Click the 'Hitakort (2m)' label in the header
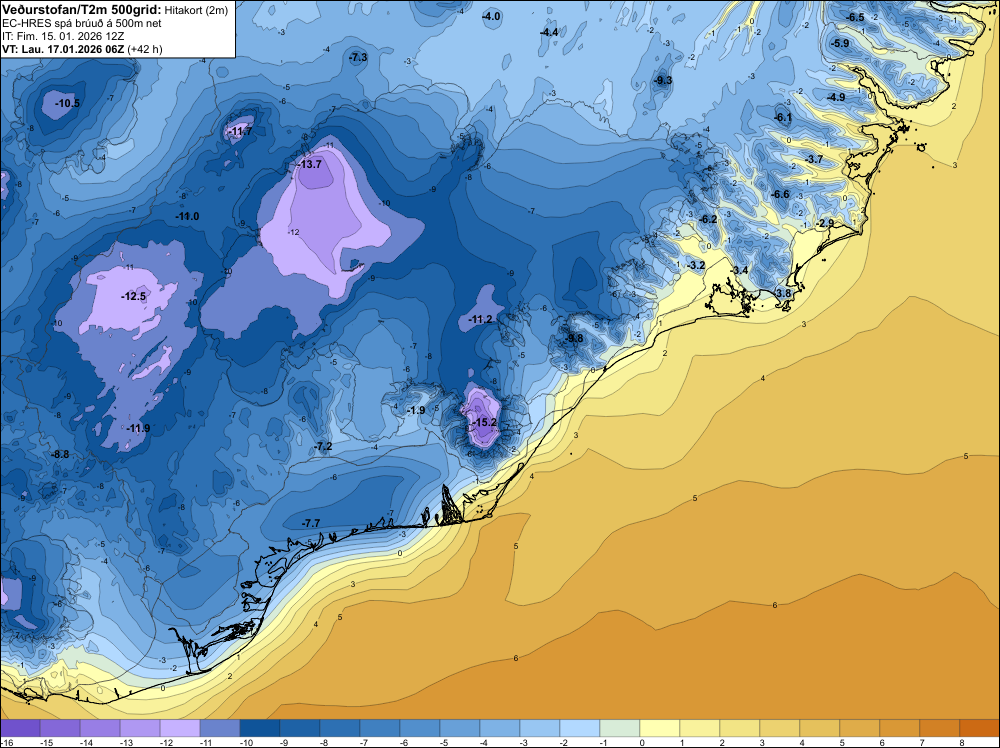Image resolution: width=1000 pixels, height=748 pixels. (196, 10)
